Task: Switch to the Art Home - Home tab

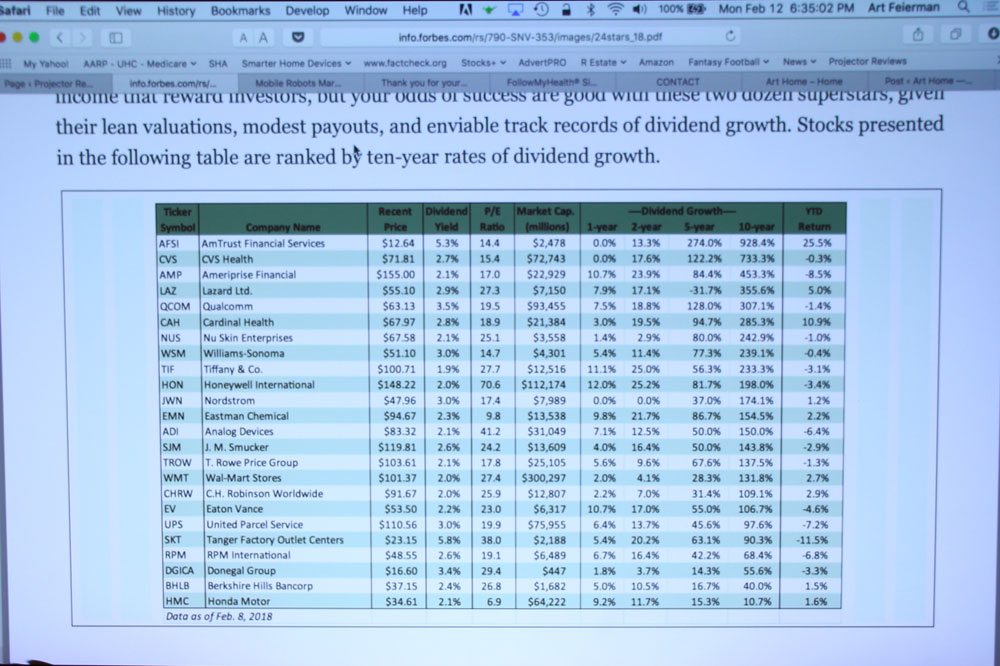Action: tap(804, 82)
